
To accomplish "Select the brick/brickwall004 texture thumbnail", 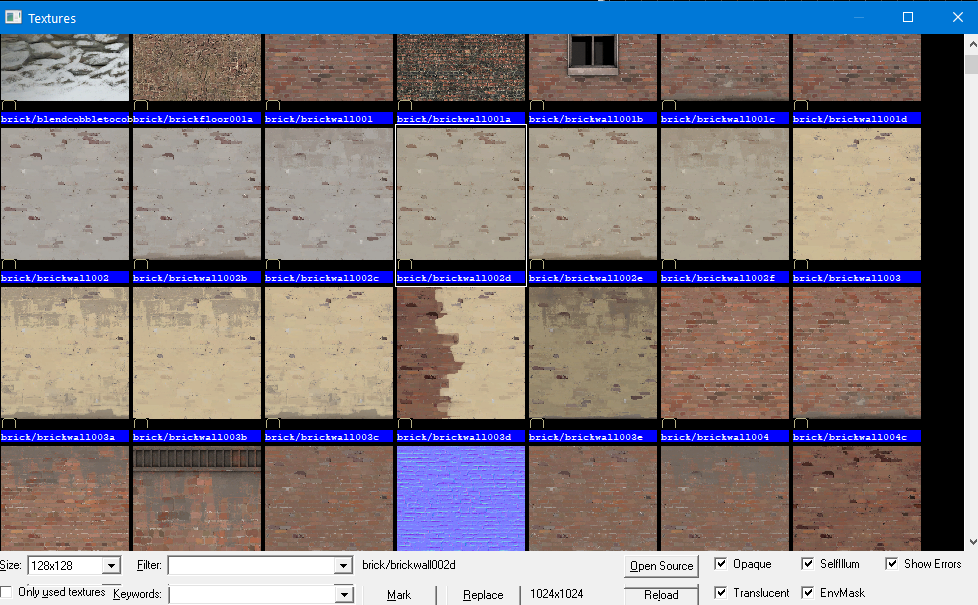I will [x=725, y=353].
